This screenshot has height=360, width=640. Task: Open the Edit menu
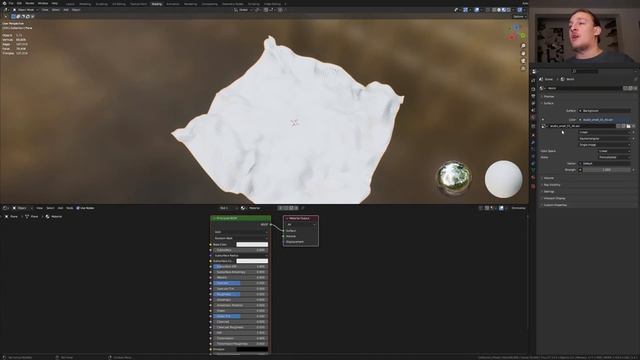pyautogui.click(x=19, y=3)
